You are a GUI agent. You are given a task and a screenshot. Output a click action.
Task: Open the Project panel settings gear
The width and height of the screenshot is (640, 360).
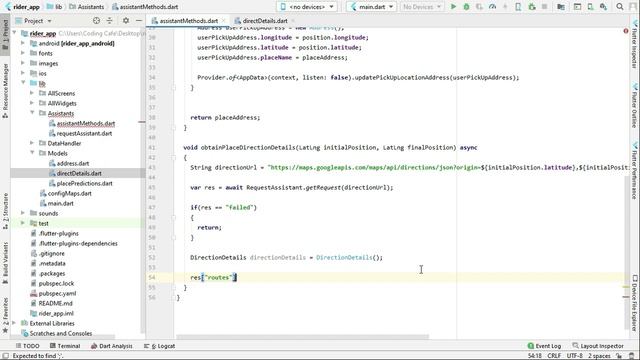[x=126, y=20]
